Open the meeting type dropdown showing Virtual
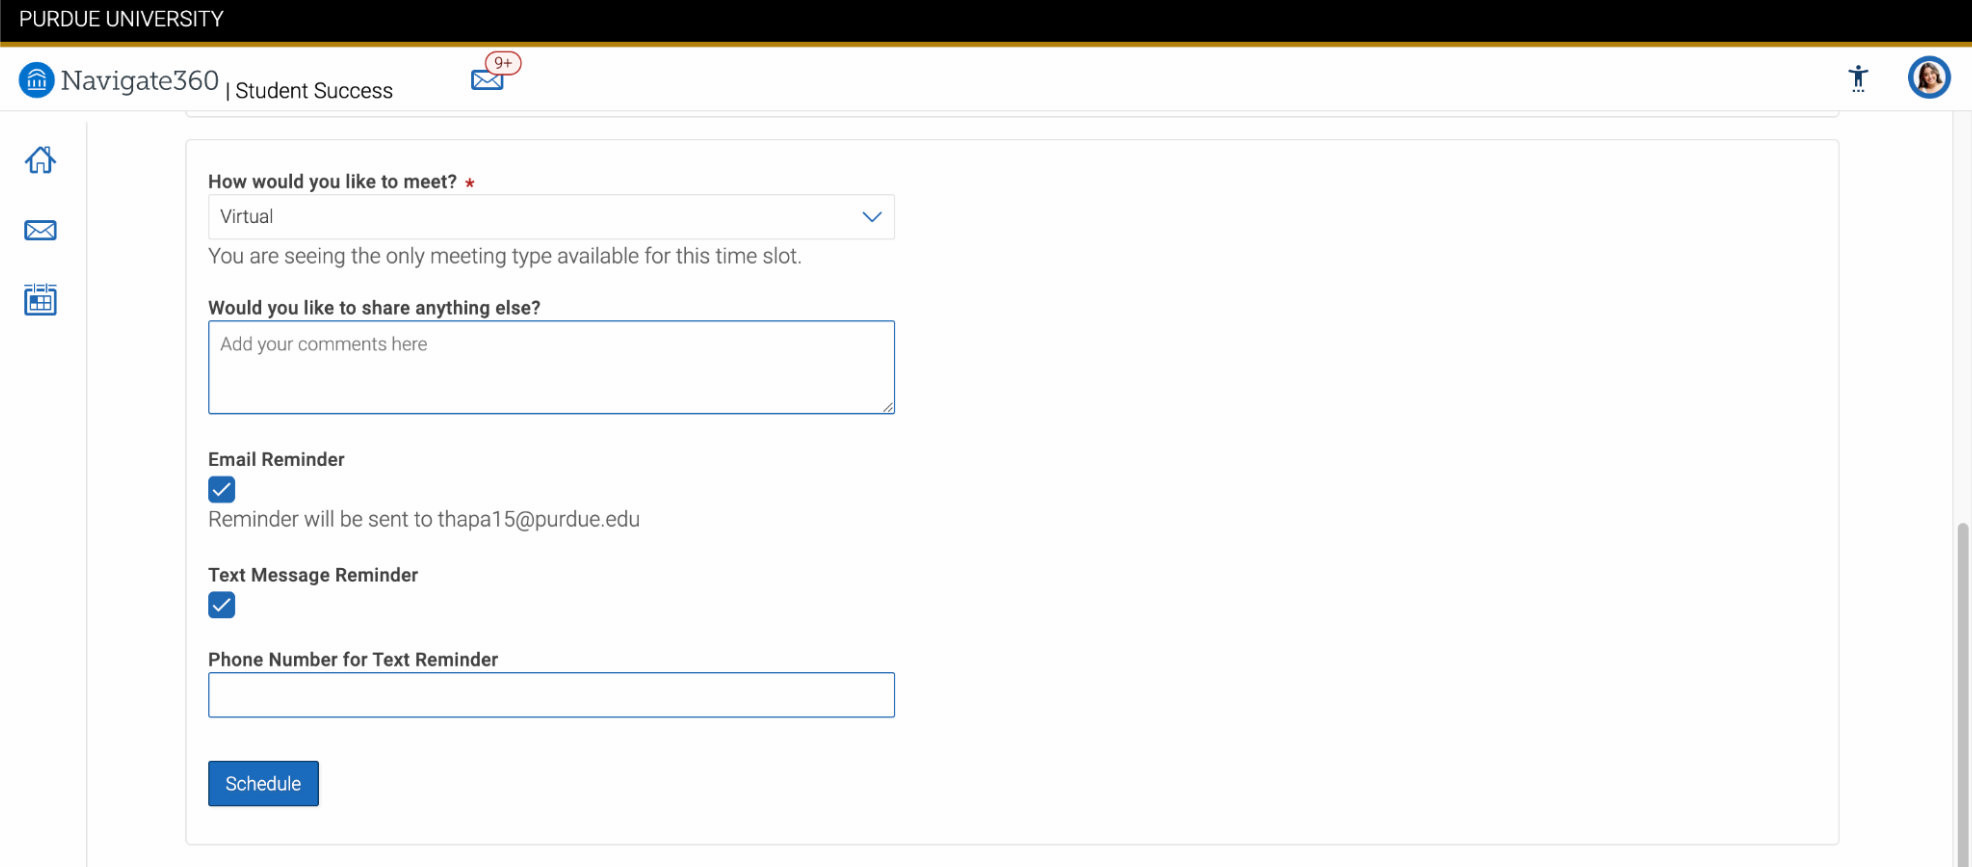 [551, 217]
